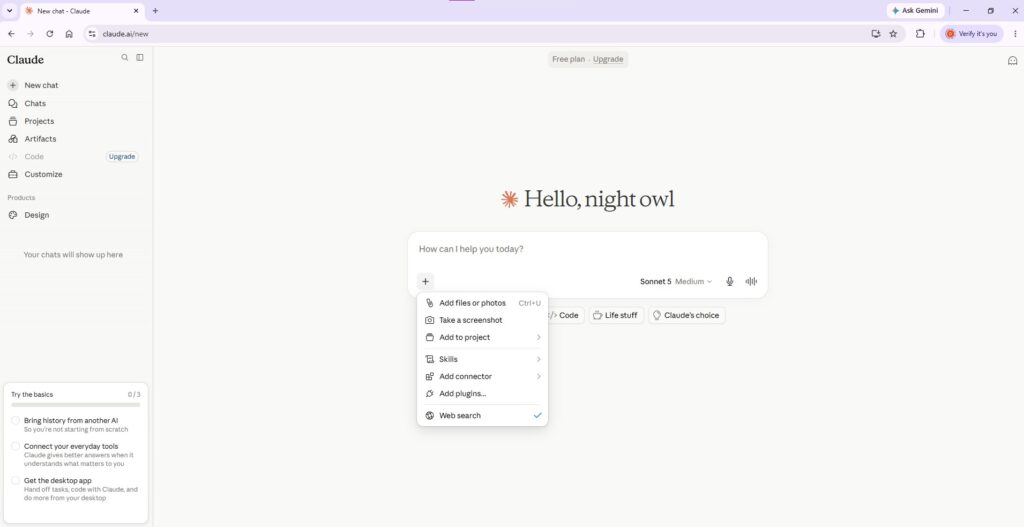Click the Upgrade badge next to Code
The width and height of the screenshot is (1024, 527).
[x=122, y=157]
